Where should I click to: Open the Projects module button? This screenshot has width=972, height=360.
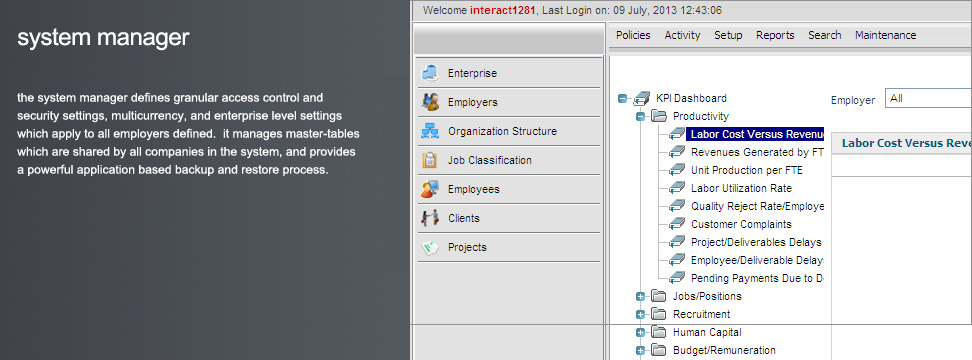point(509,247)
